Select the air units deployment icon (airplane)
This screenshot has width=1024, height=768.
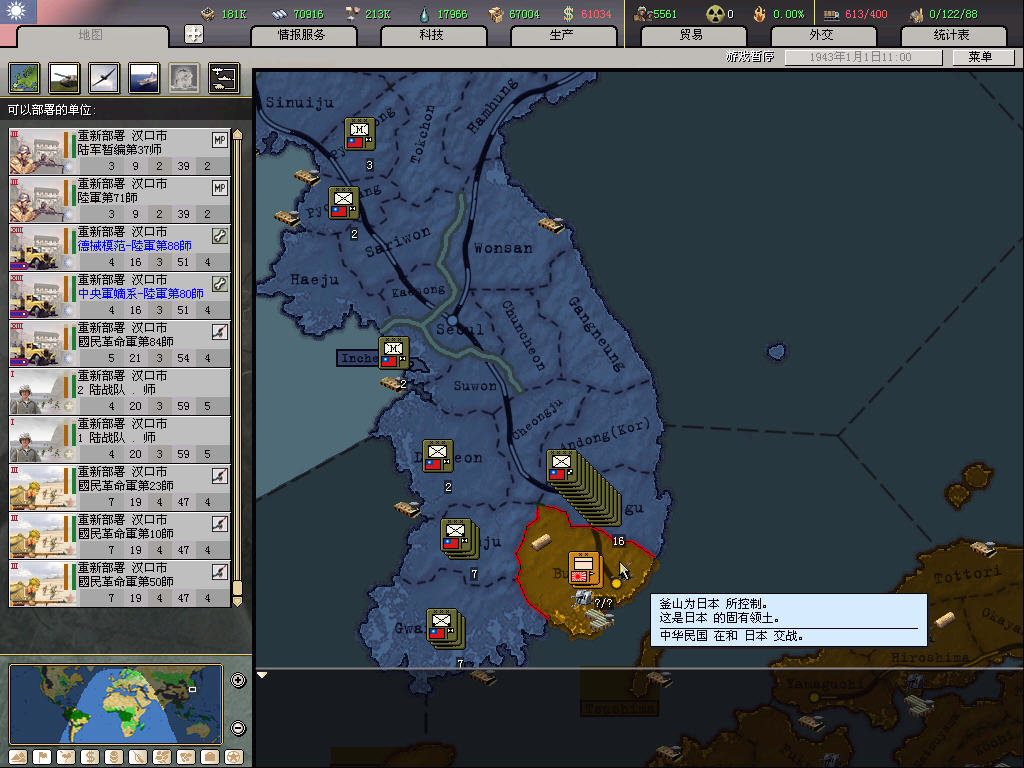tap(103, 78)
